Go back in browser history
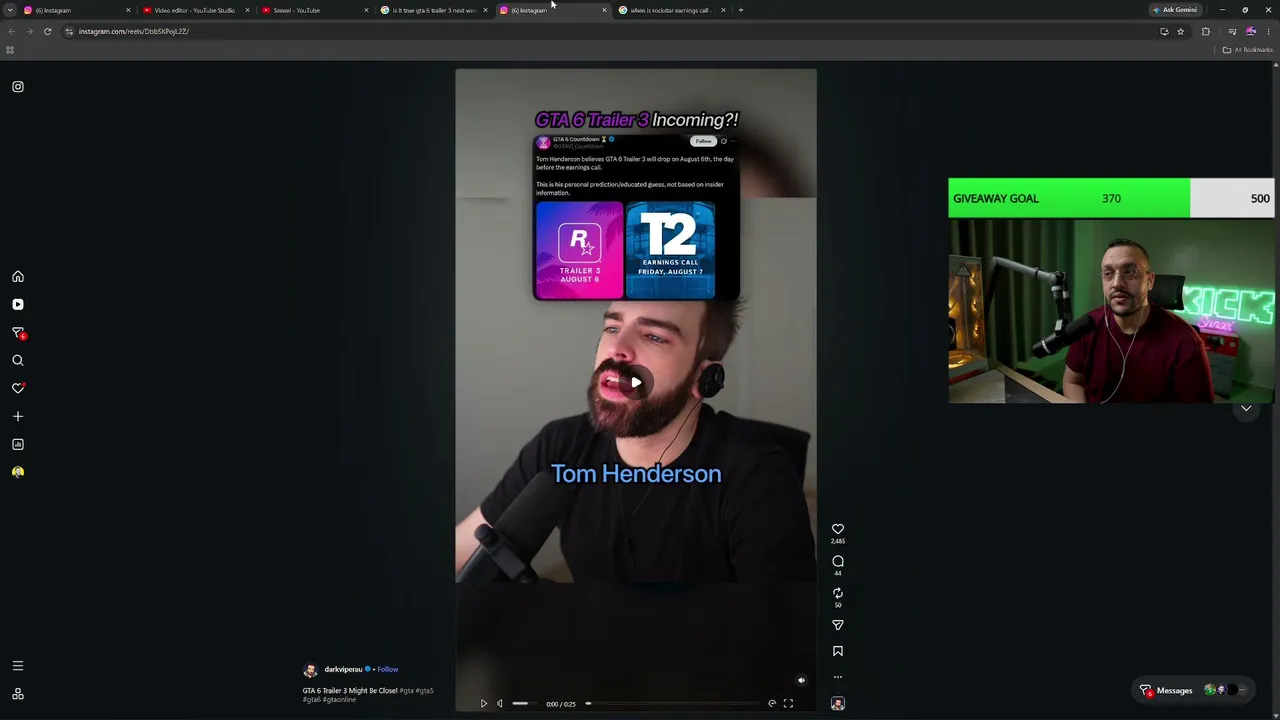Screen dimensions: 1280x720 pos(12,31)
